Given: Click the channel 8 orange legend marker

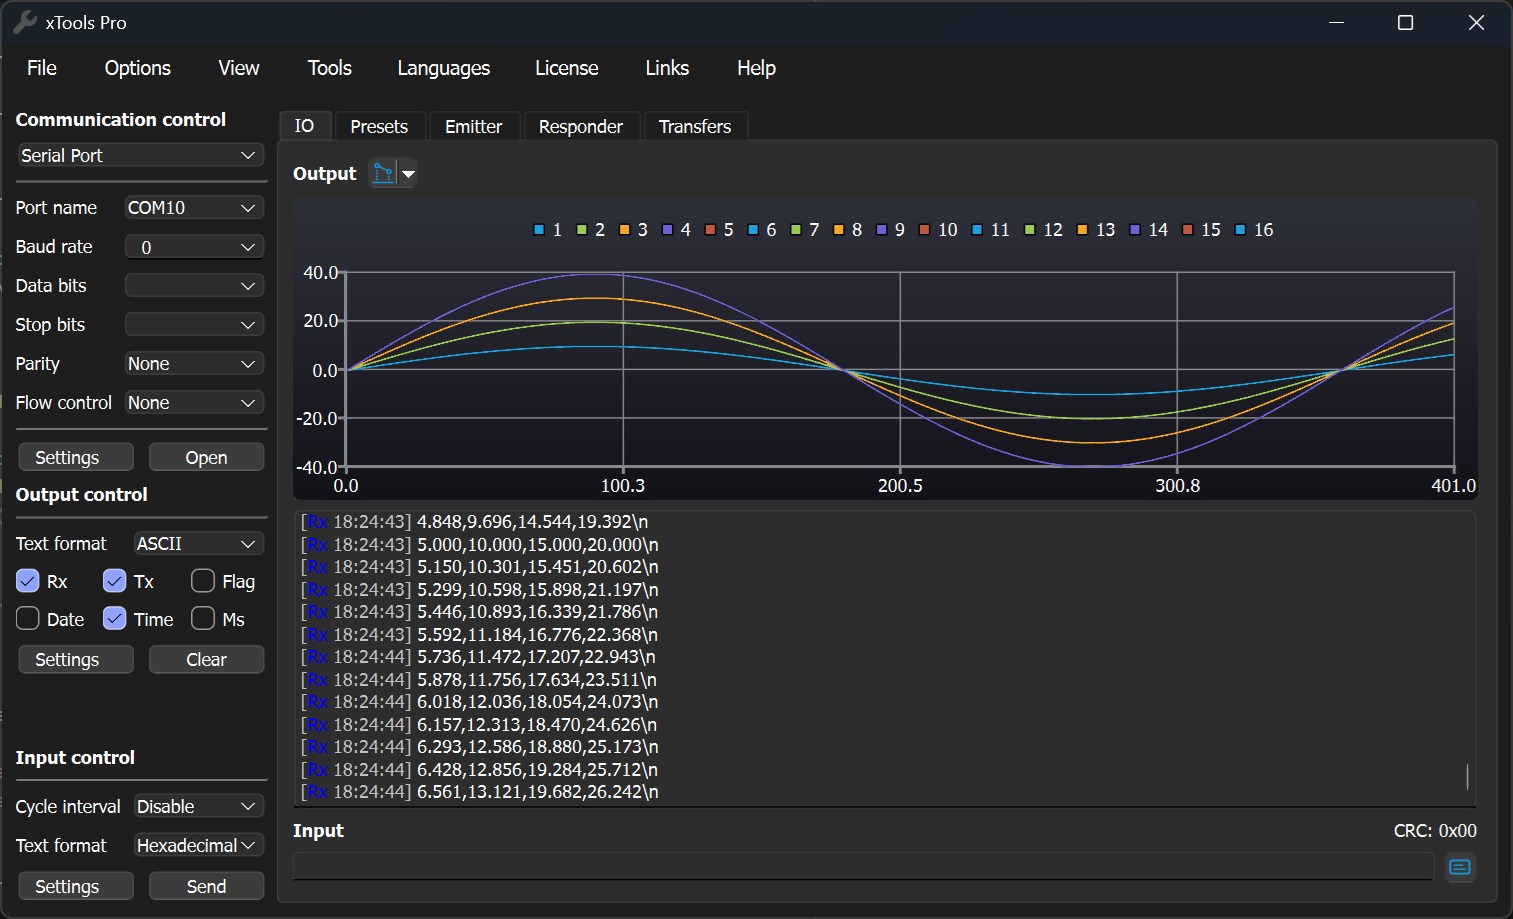Looking at the screenshot, I should [838, 230].
